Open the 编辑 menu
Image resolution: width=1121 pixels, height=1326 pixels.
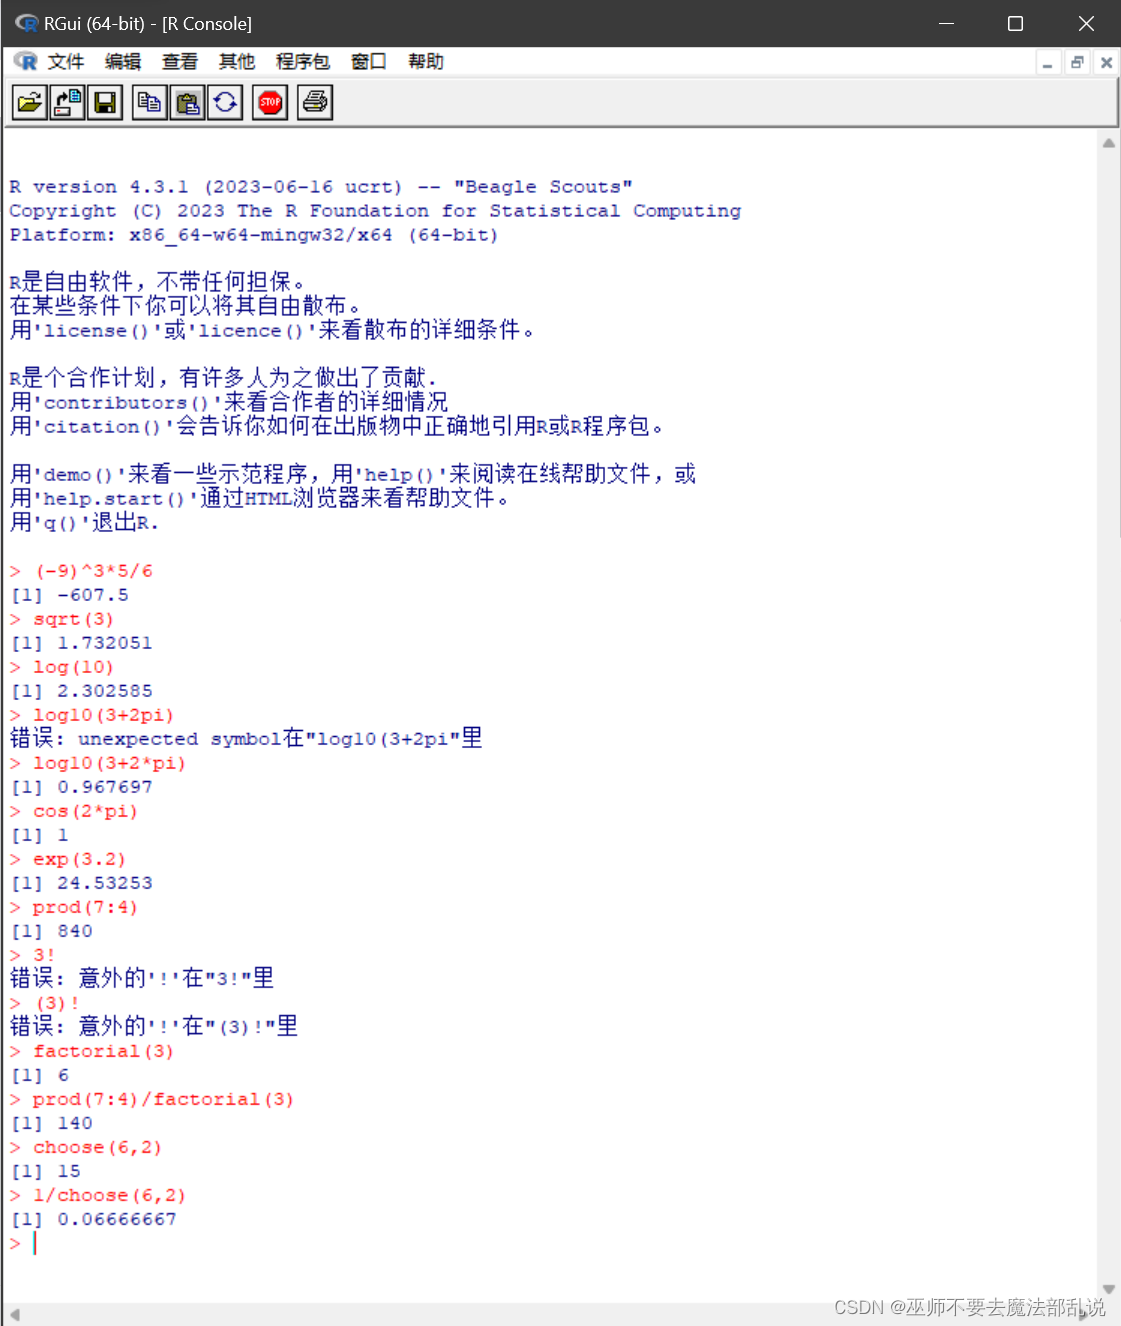(x=123, y=62)
